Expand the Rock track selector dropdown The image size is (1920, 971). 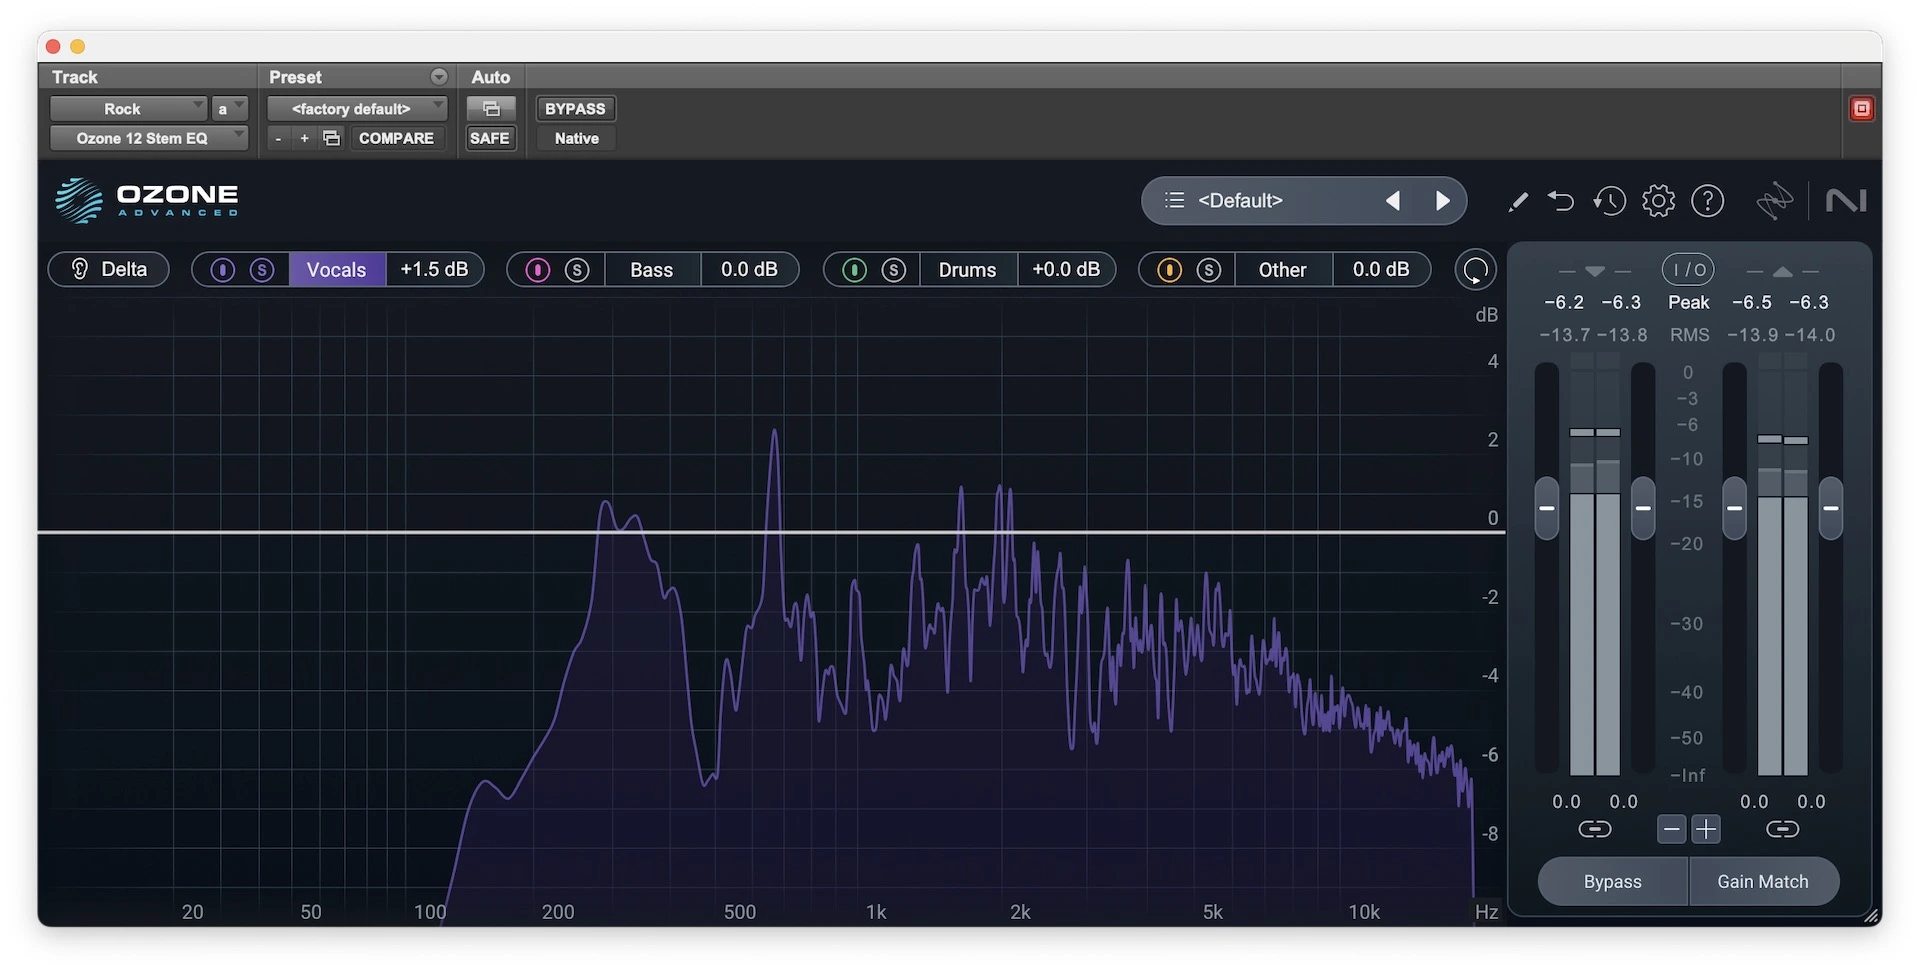[128, 109]
